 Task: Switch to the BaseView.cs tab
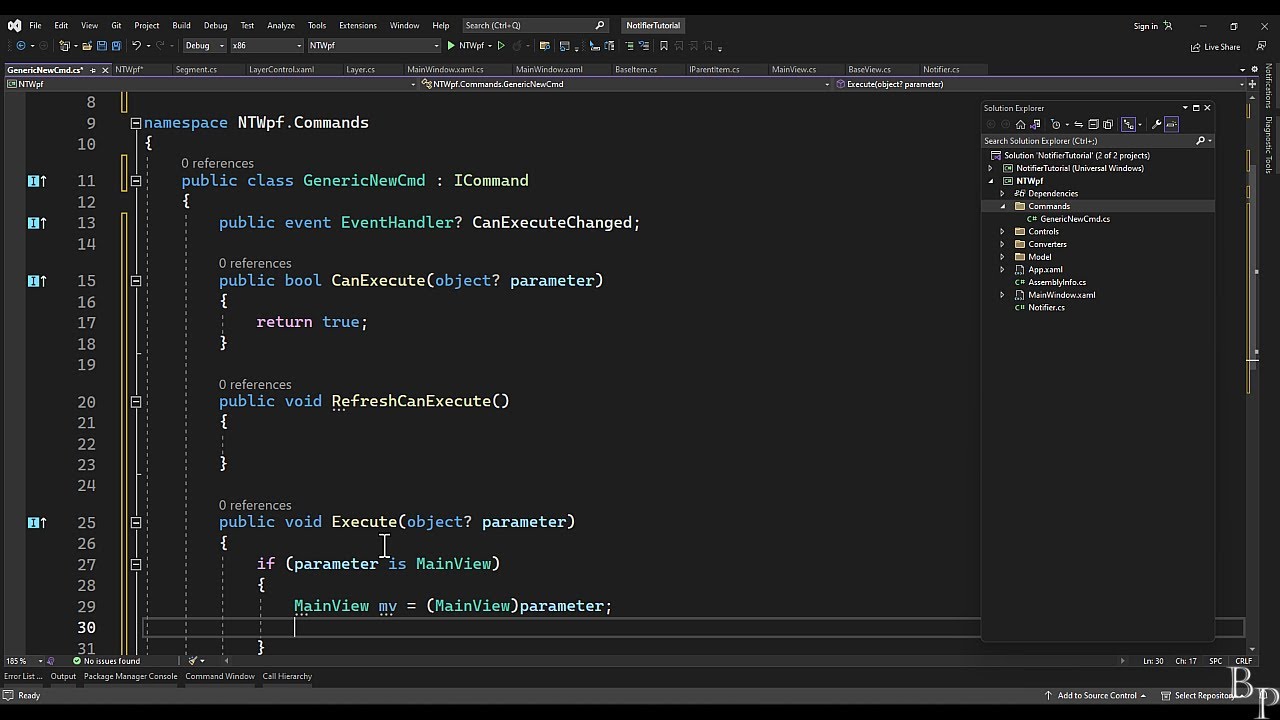(869, 70)
